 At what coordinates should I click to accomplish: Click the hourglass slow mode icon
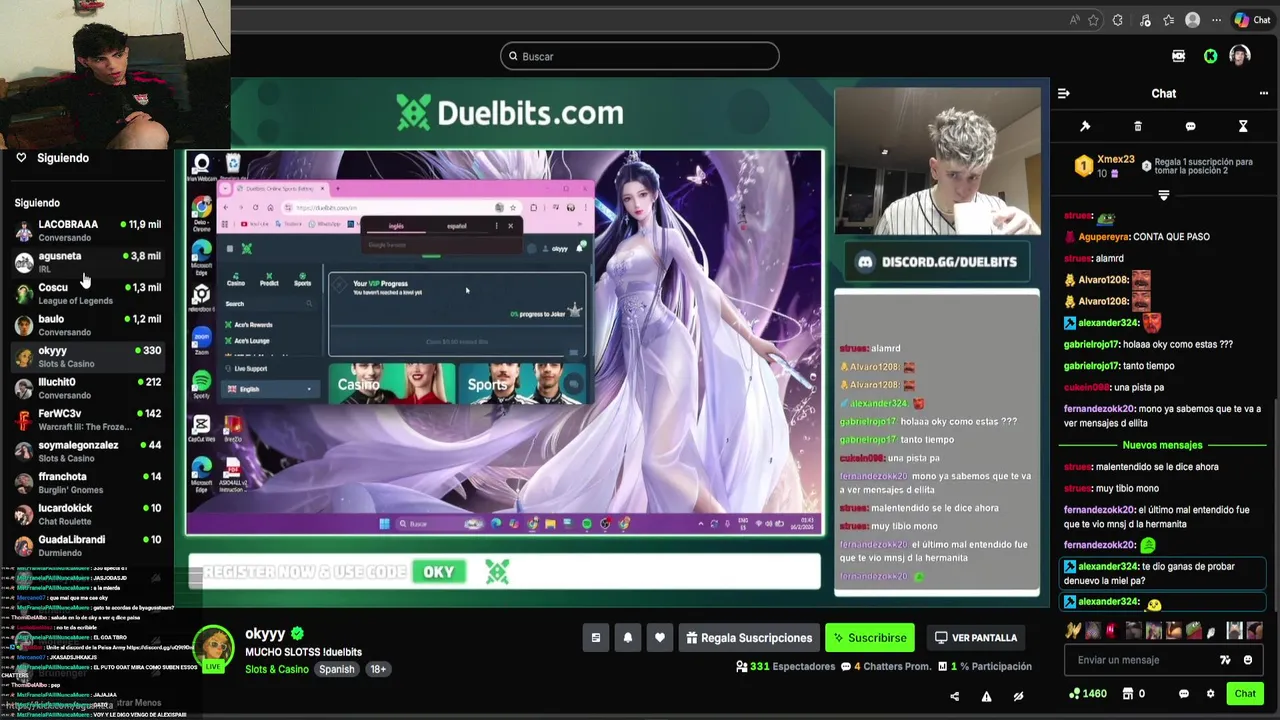point(1243,126)
